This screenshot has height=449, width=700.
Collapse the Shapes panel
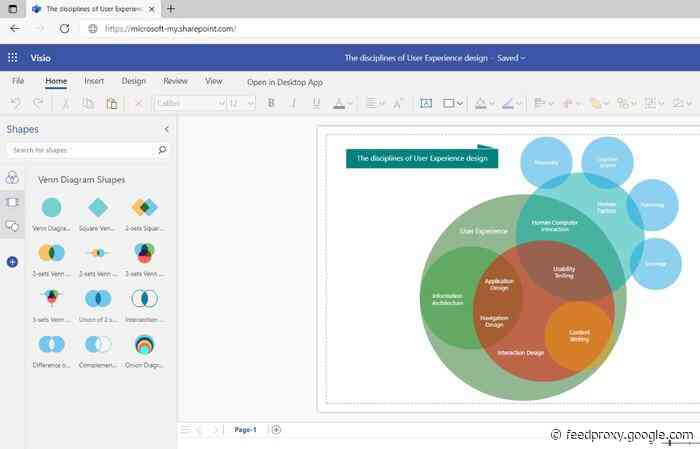point(167,129)
